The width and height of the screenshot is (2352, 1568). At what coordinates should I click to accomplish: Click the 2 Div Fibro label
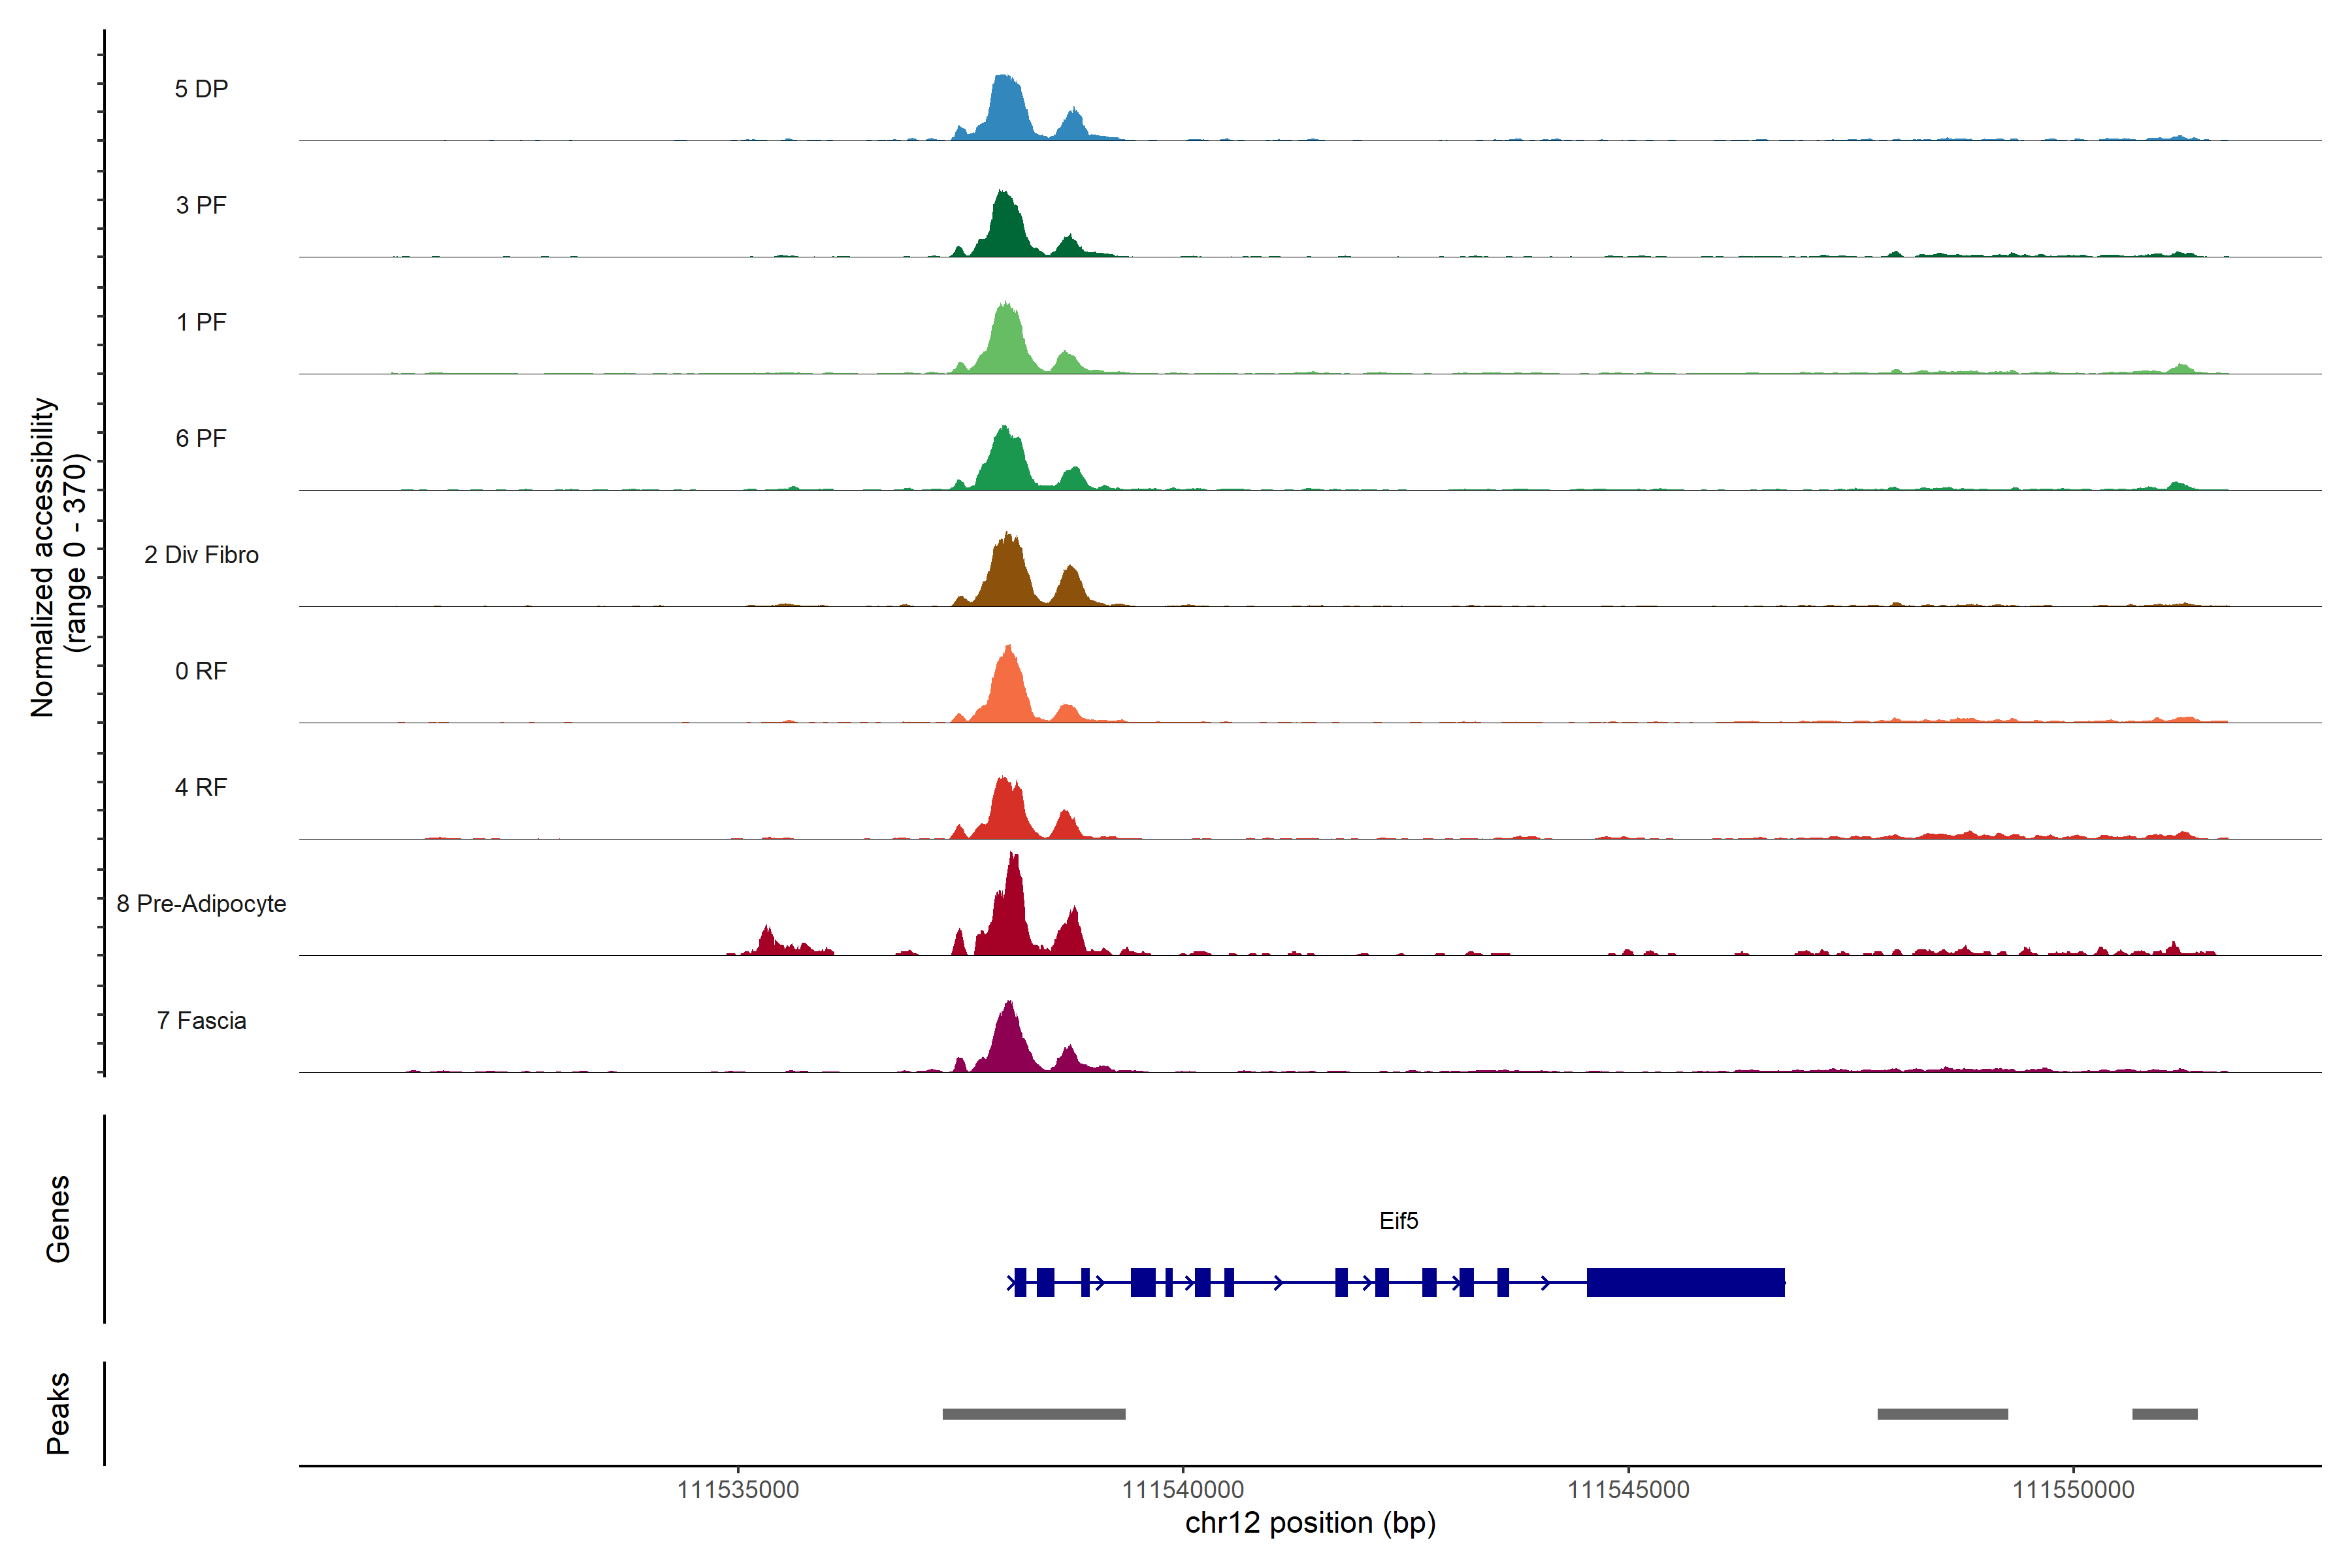pyautogui.click(x=201, y=555)
